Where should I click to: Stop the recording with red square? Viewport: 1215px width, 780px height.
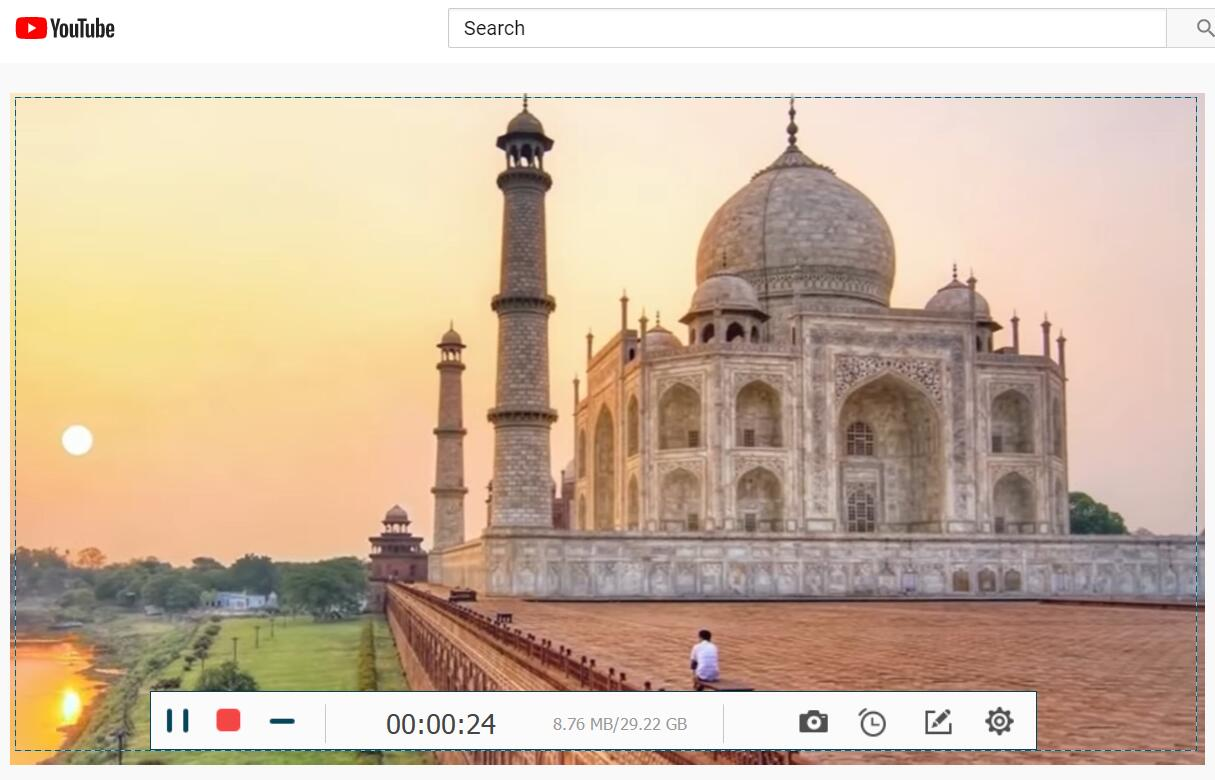click(x=229, y=720)
